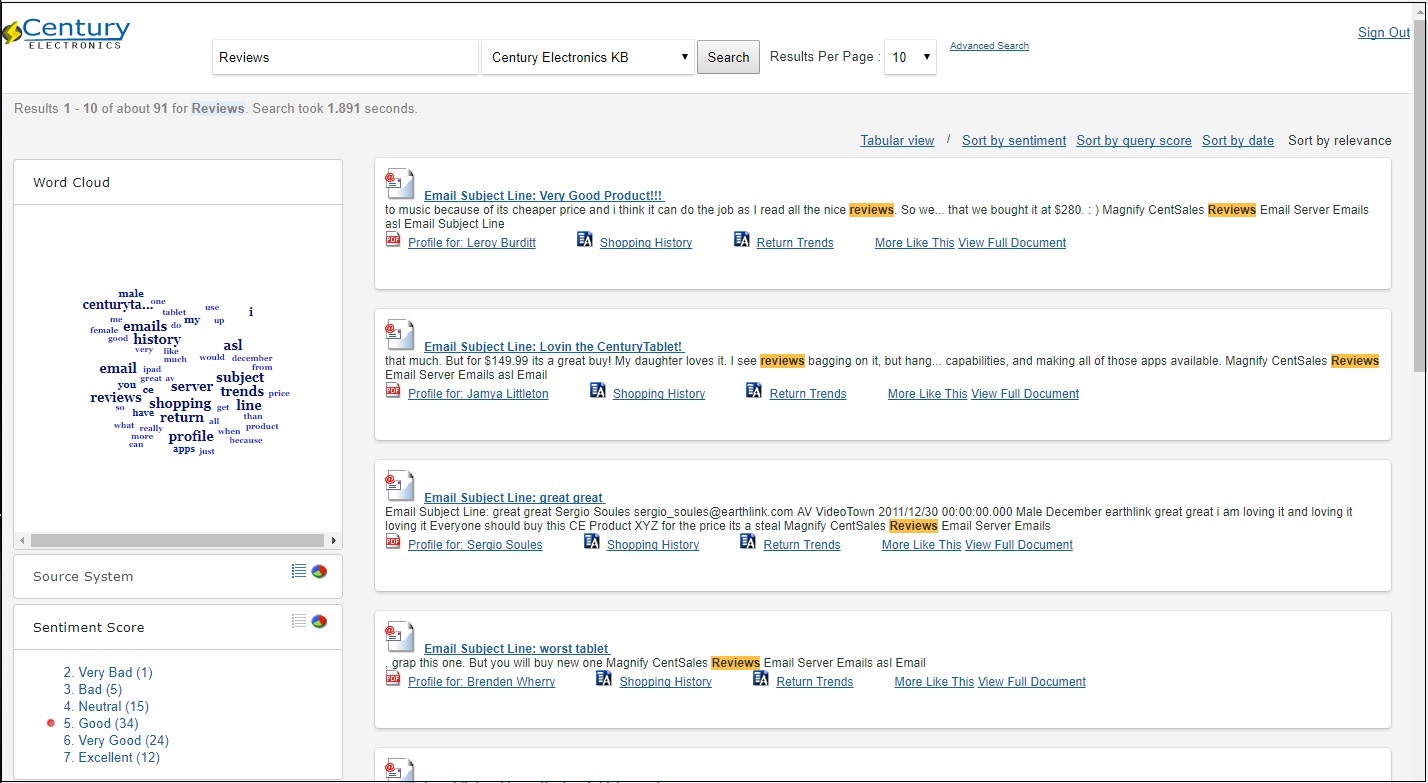Show Source System as list view
1428x783 pixels.
pos(299,571)
